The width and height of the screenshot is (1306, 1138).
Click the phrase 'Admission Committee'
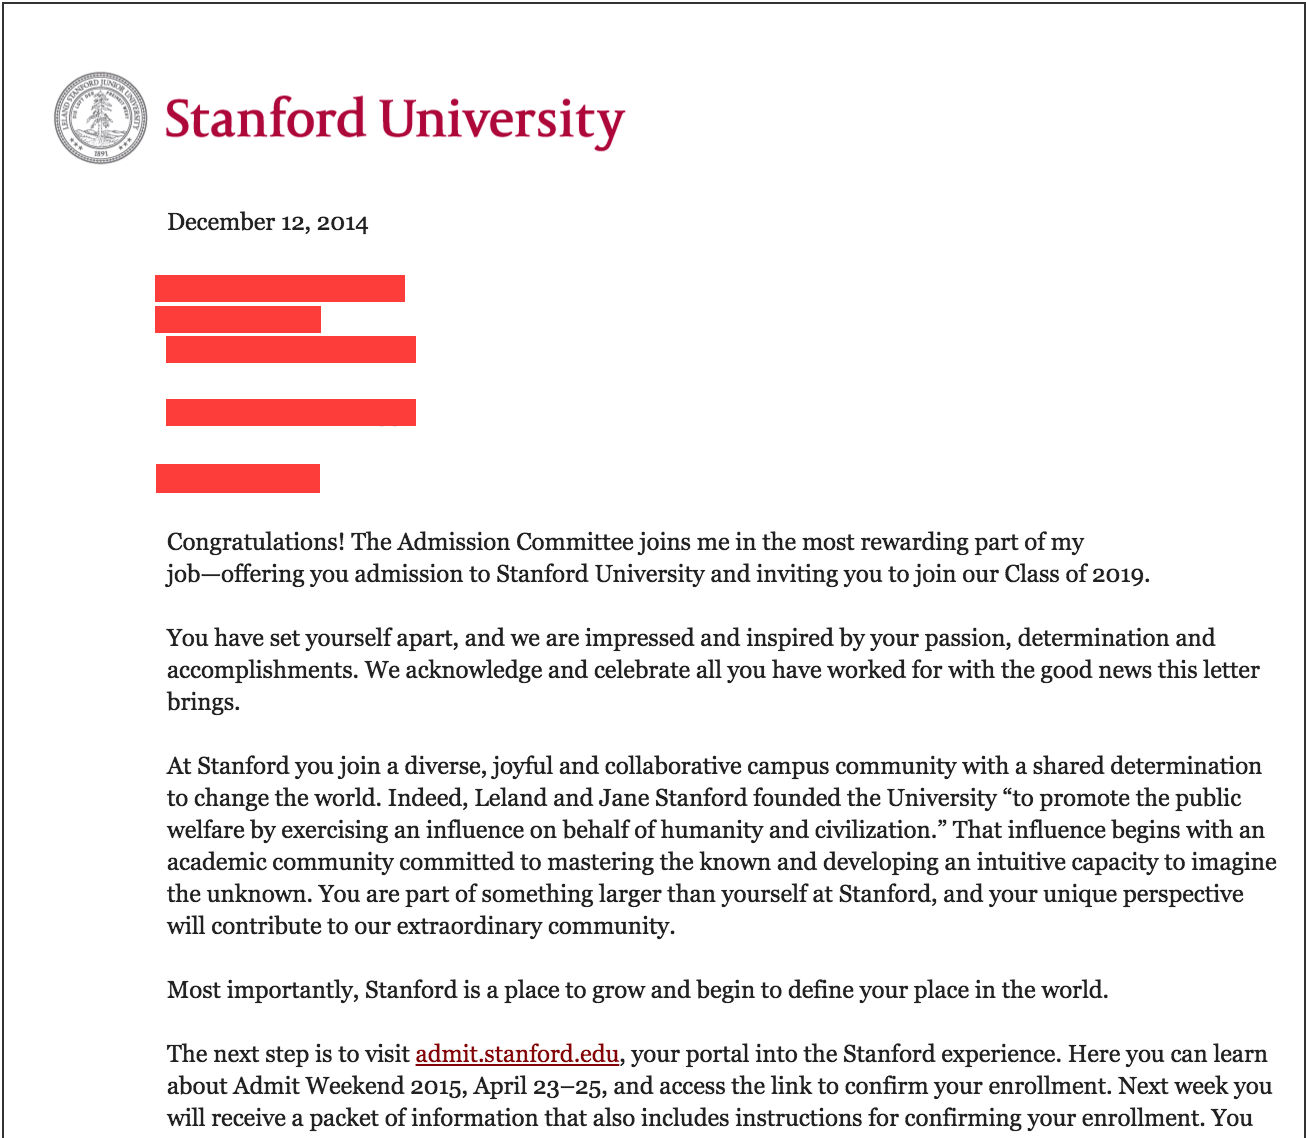tap(515, 542)
